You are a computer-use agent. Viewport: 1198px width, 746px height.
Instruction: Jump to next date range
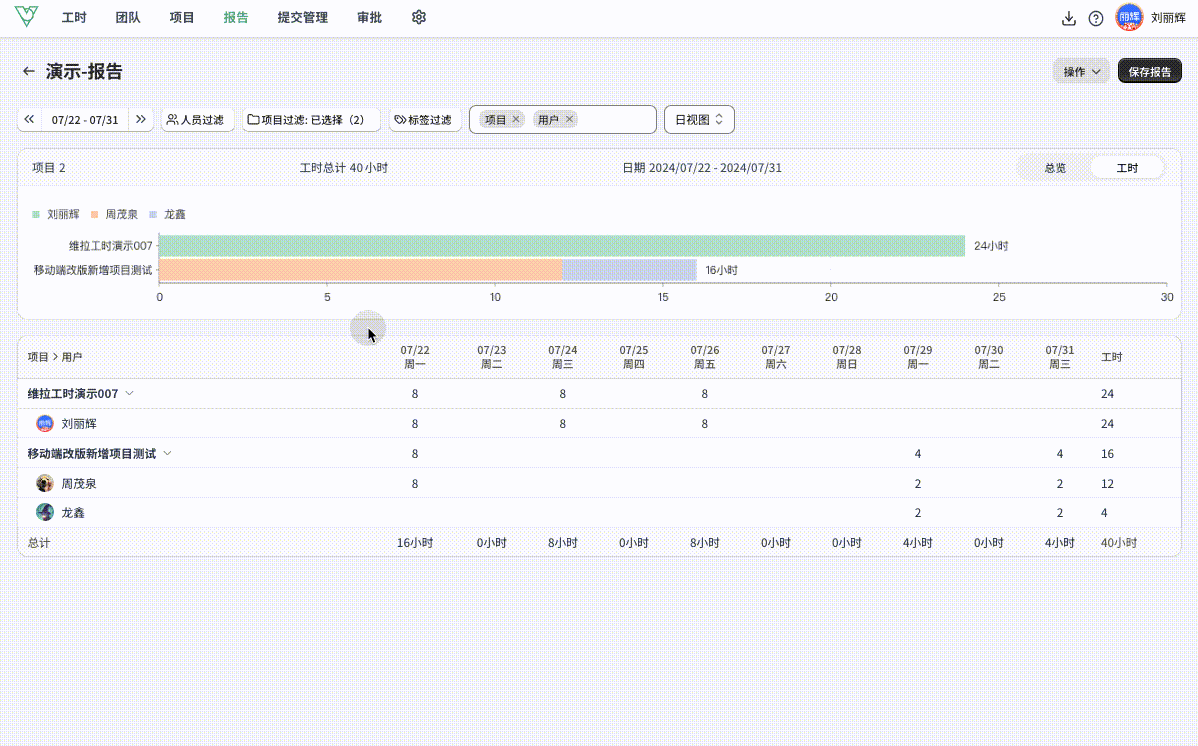141,119
